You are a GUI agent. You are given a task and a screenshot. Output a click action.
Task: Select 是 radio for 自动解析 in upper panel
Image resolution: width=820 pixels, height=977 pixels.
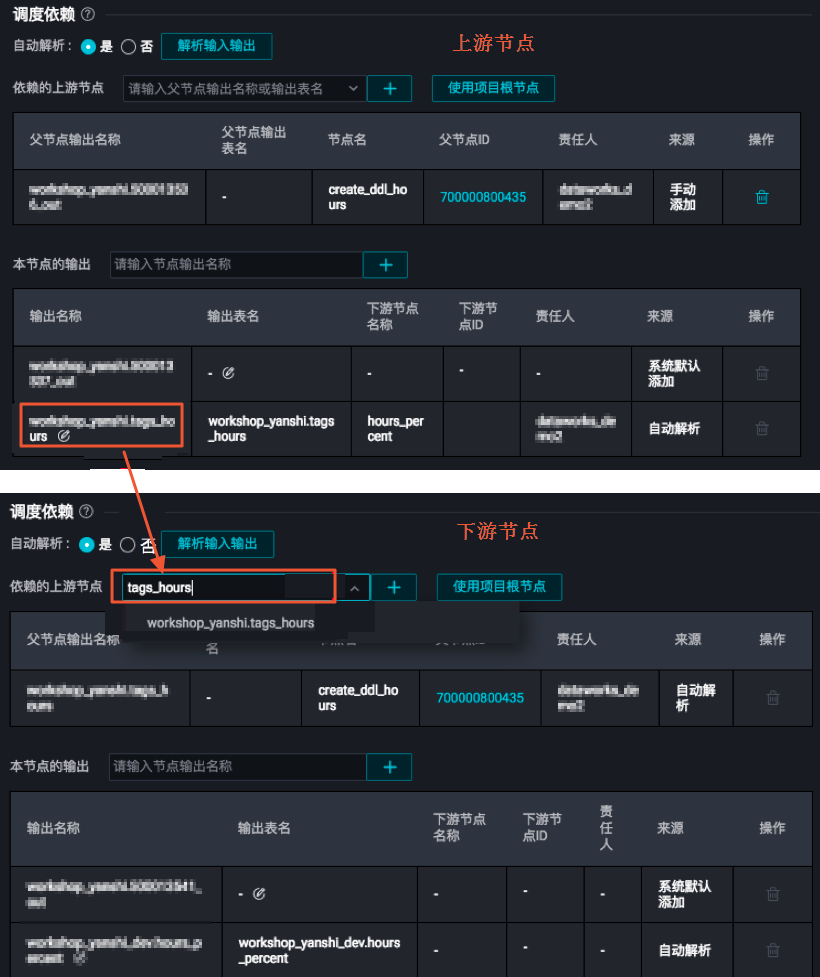88,47
